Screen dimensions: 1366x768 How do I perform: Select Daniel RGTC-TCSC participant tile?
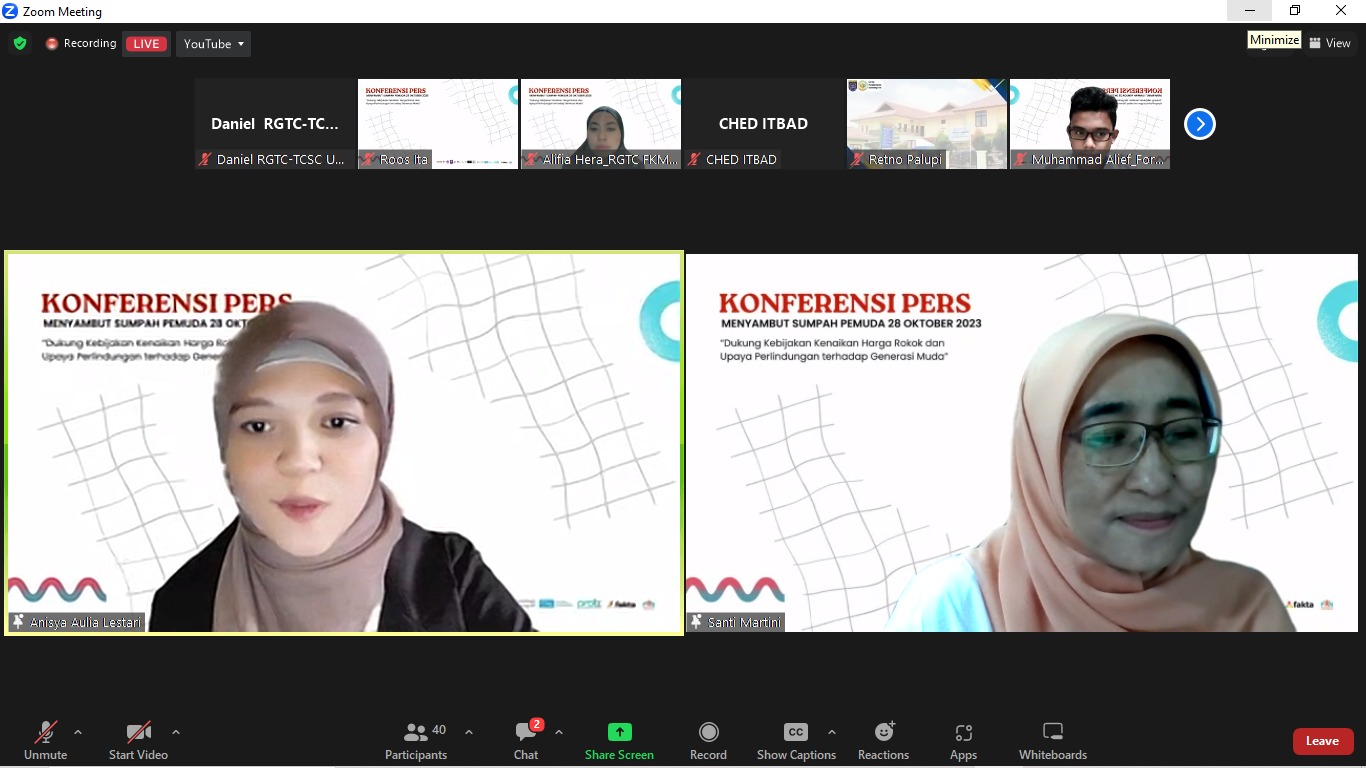[x=275, y=124]
